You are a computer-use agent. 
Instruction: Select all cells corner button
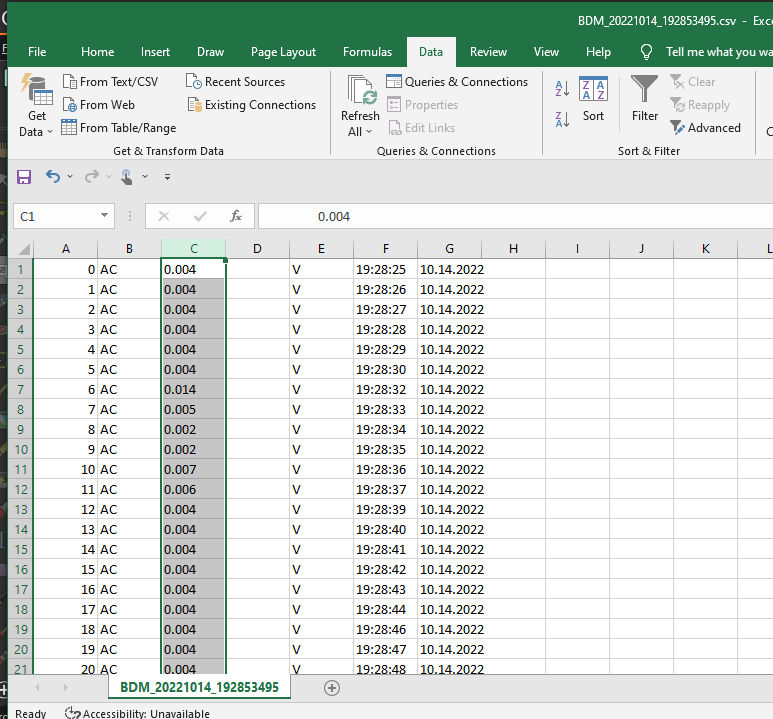24,249
